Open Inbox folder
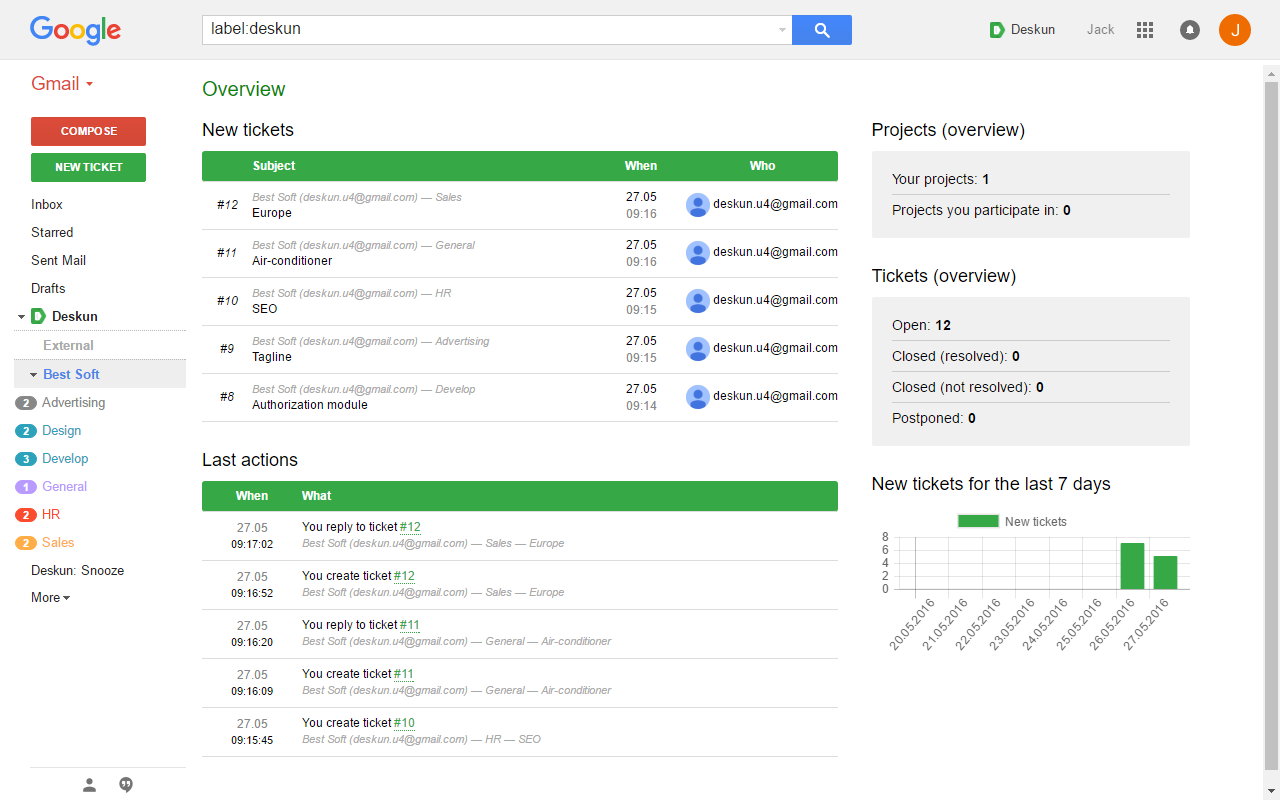Screen dimensions: 1280x800 (47, 204)
